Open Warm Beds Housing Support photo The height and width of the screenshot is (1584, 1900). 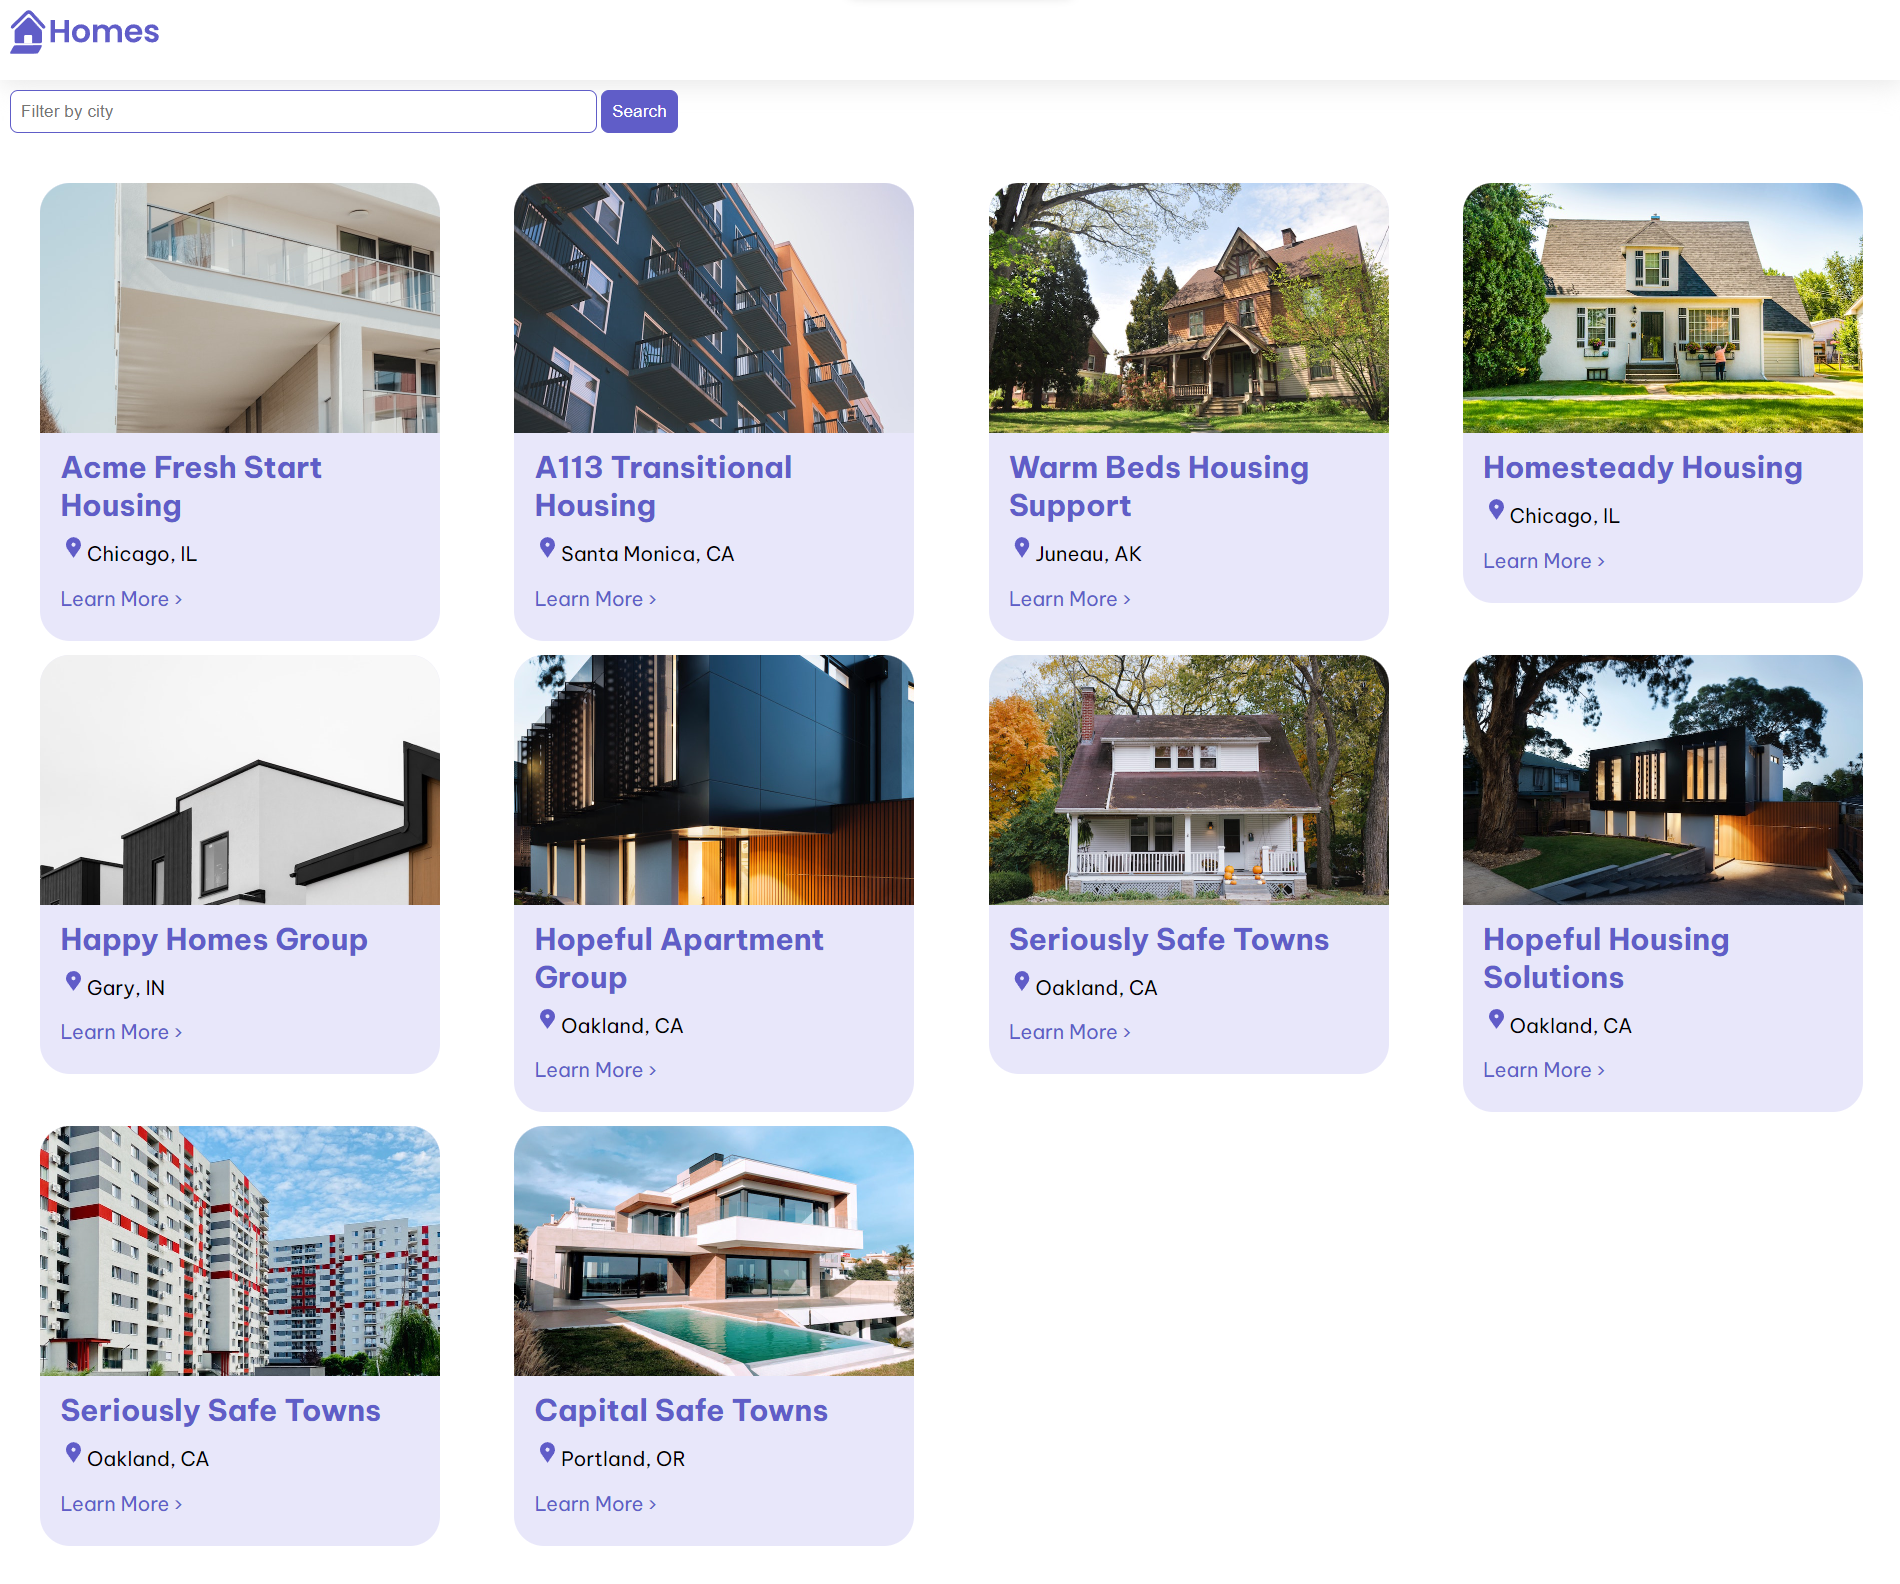tap(1189, 308)
